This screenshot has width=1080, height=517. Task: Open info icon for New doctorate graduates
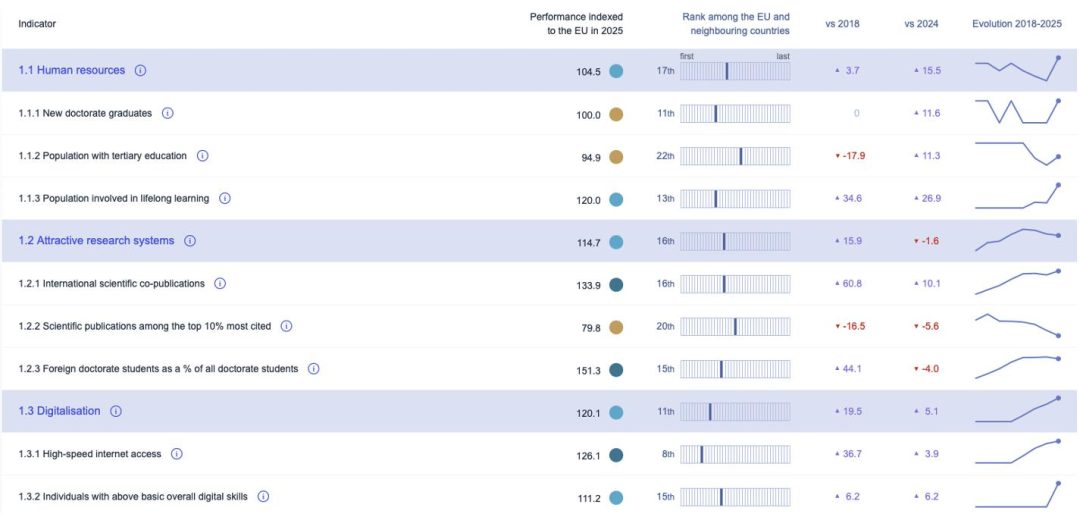(x=167, y=113)
